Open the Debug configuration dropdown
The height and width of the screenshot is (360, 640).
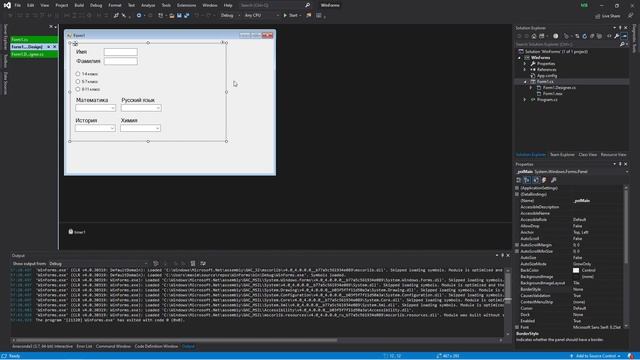tap(230, 16)
